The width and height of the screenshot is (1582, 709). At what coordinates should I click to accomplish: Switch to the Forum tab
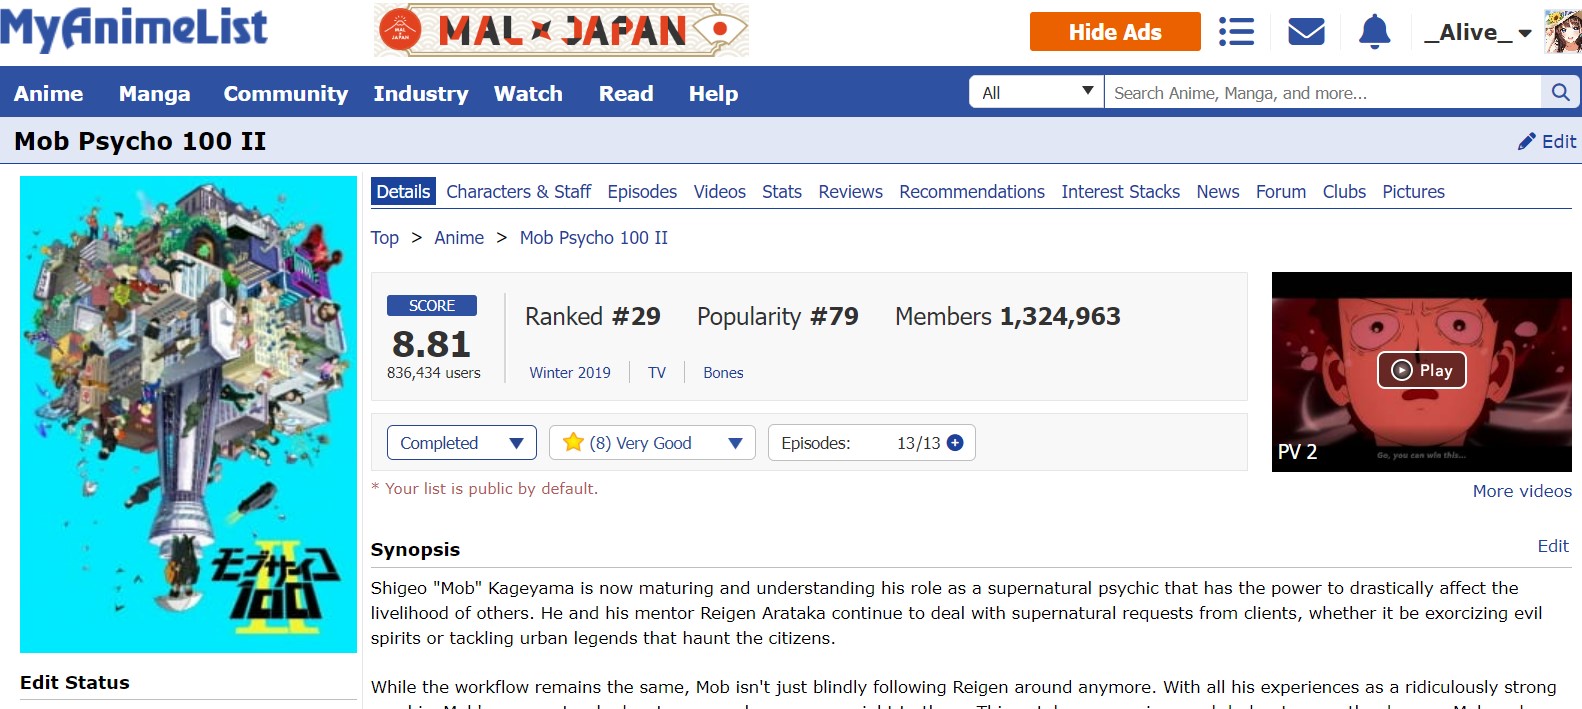(x=1281, y=191)
